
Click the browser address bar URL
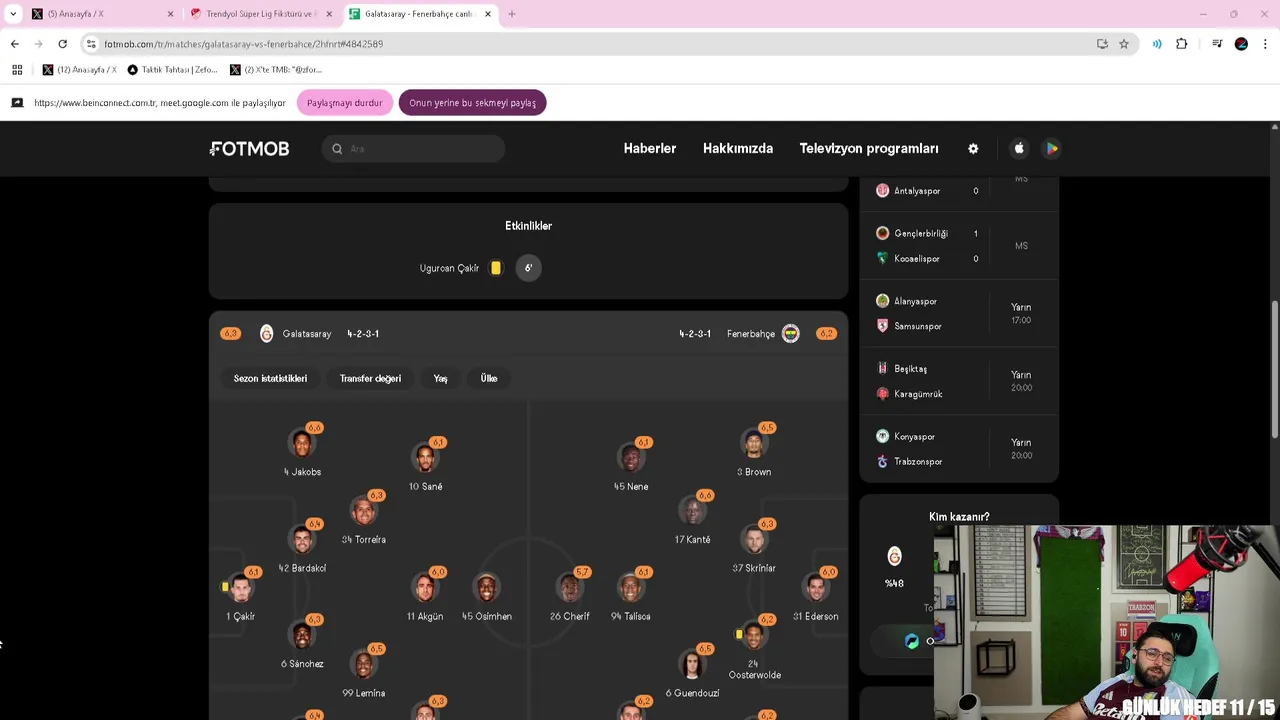click(243, 44)
